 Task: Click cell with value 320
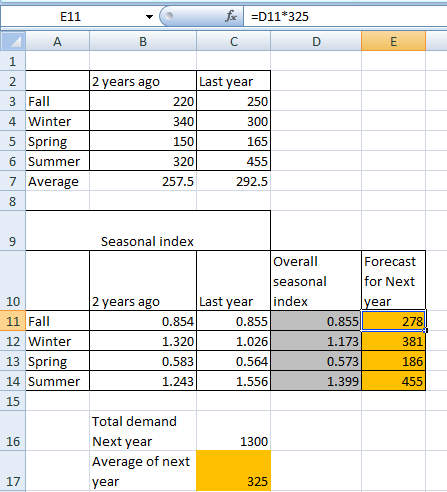point(143,161)
